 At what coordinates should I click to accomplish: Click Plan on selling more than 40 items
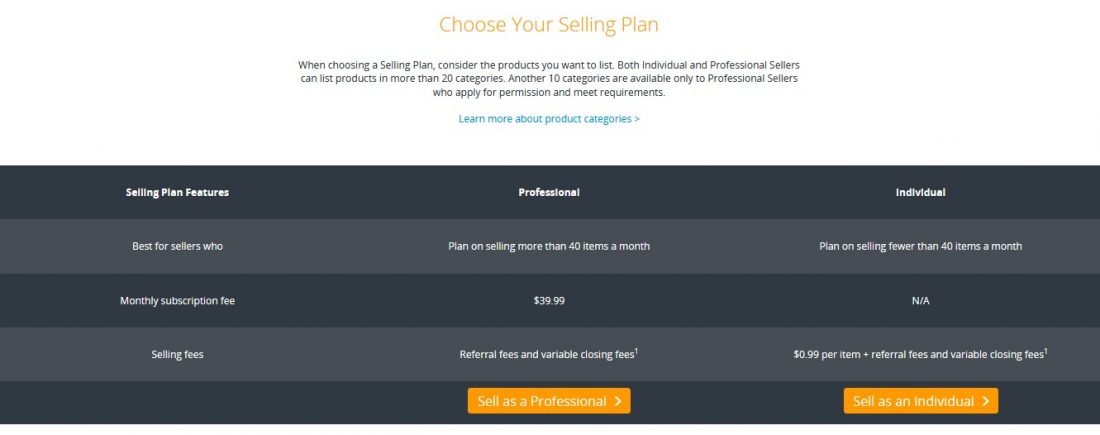(549, 246)
